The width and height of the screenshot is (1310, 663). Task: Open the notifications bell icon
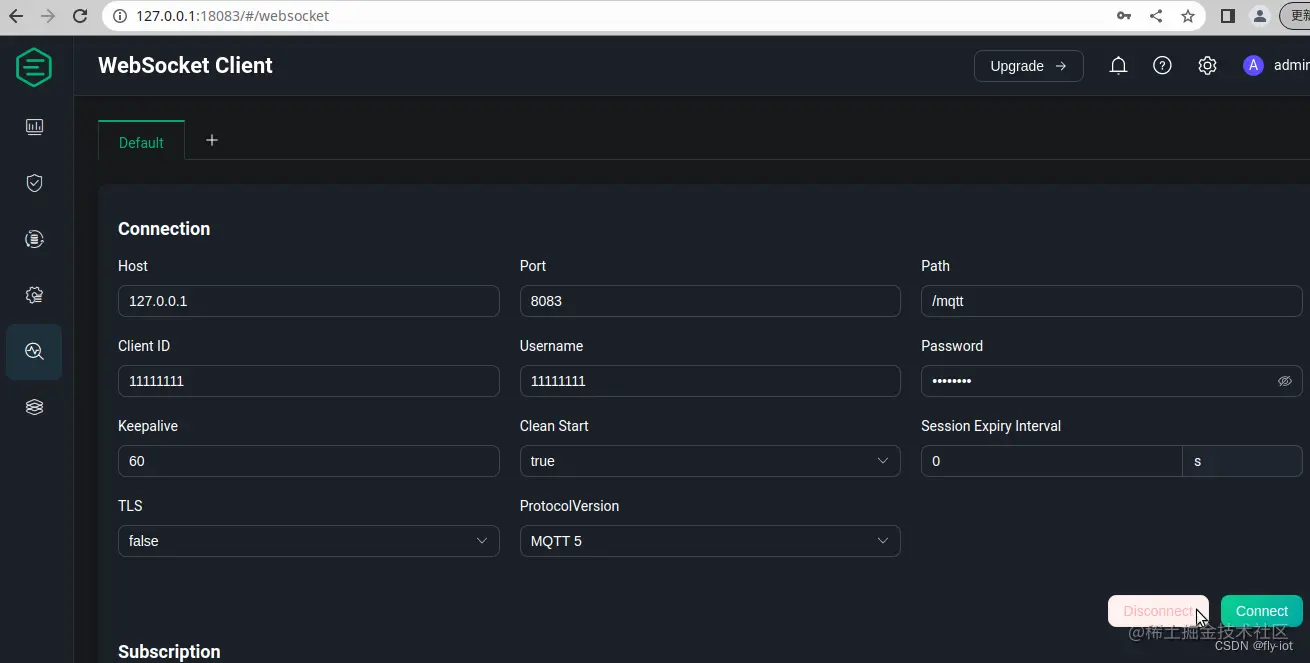click(1118, 65)
